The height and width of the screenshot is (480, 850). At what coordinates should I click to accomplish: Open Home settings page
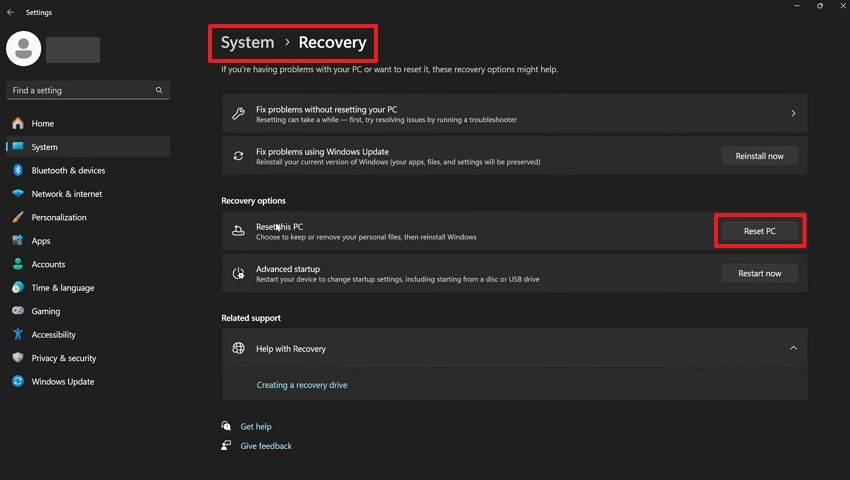click(42, 123)
